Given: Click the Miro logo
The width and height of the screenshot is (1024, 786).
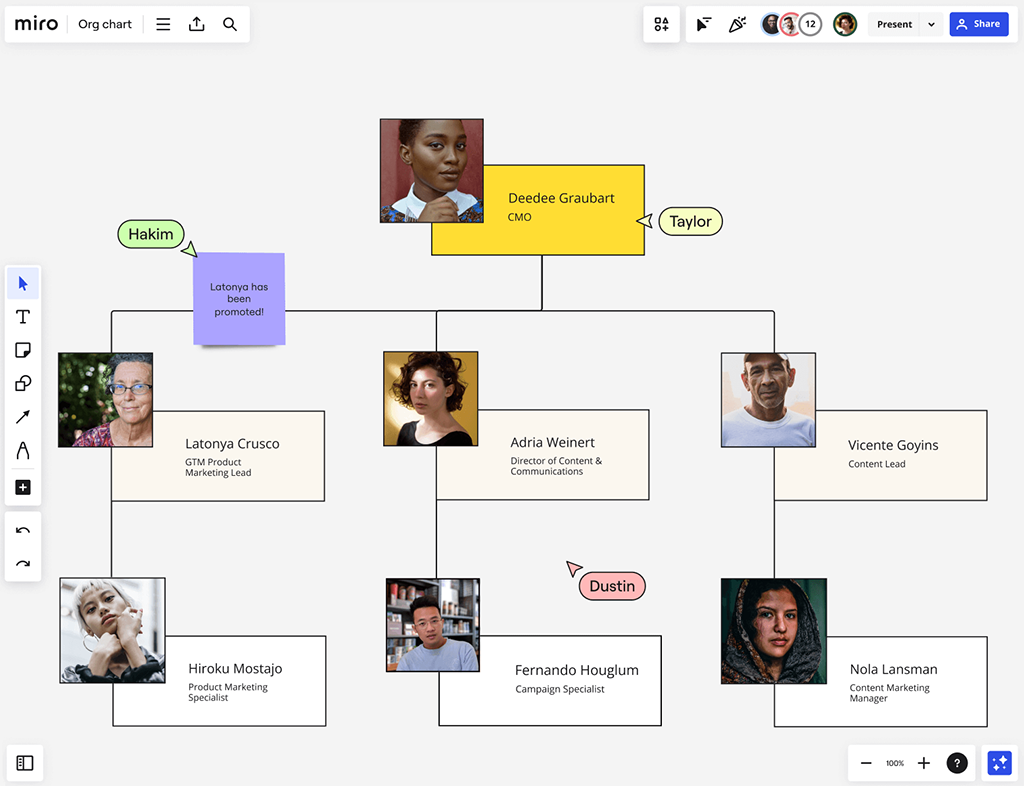Looking at the screenshot, I should tap(37, 24).
